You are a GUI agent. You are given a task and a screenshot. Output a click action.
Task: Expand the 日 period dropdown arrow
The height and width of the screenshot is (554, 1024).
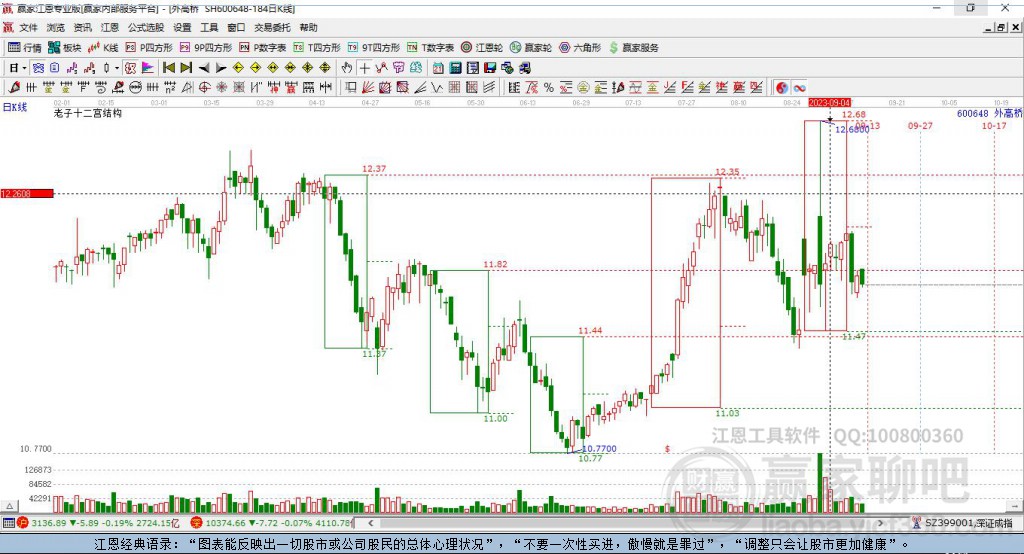(24, 68)
